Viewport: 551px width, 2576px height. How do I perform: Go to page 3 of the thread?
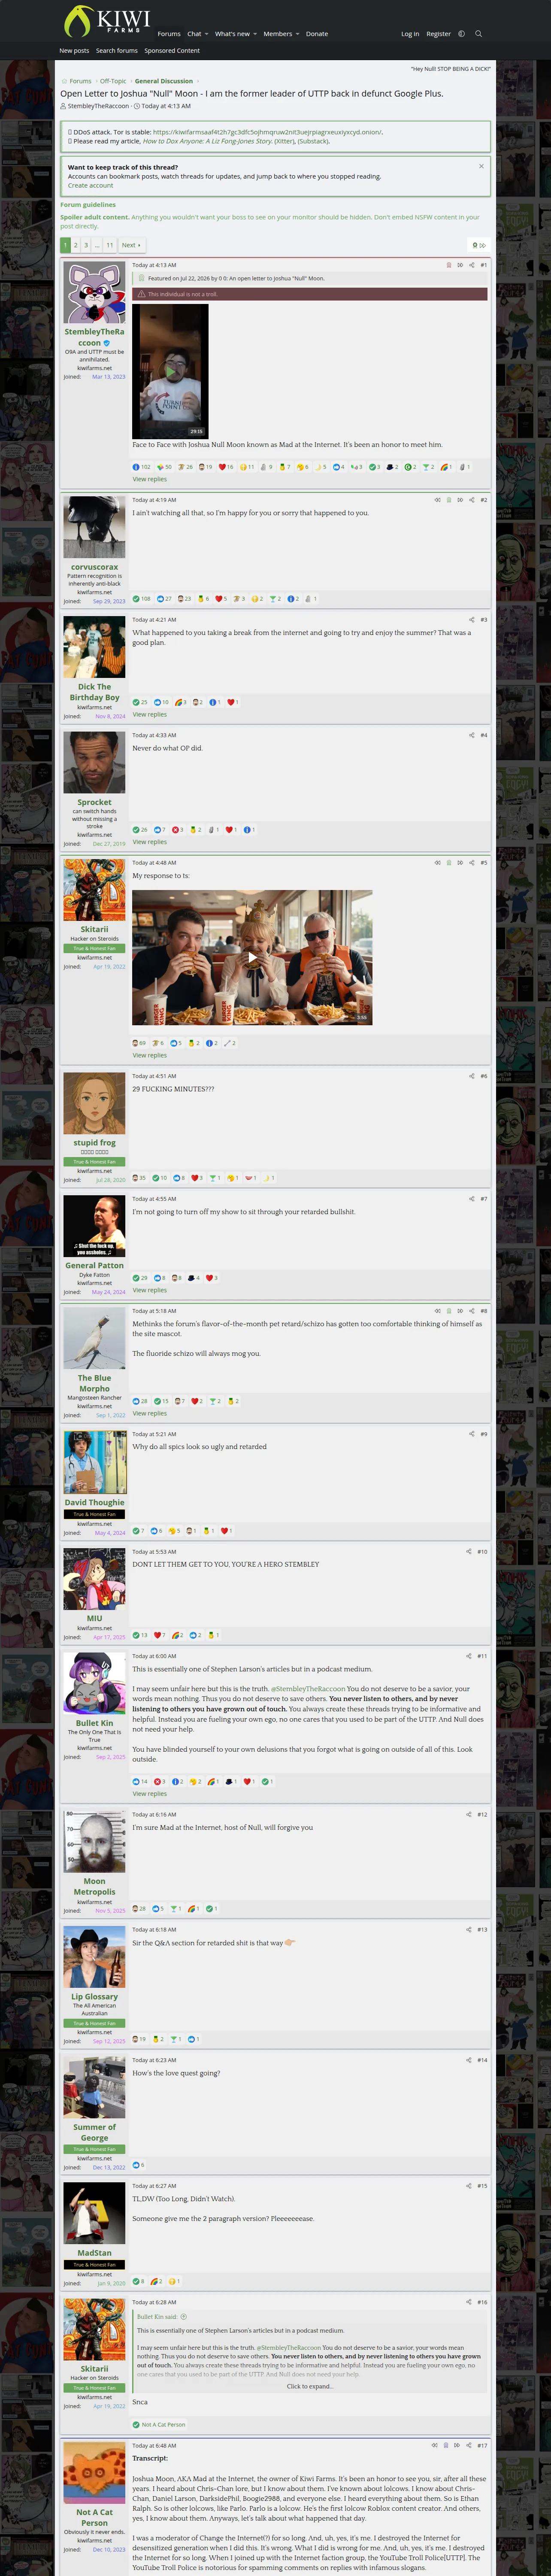86,245
